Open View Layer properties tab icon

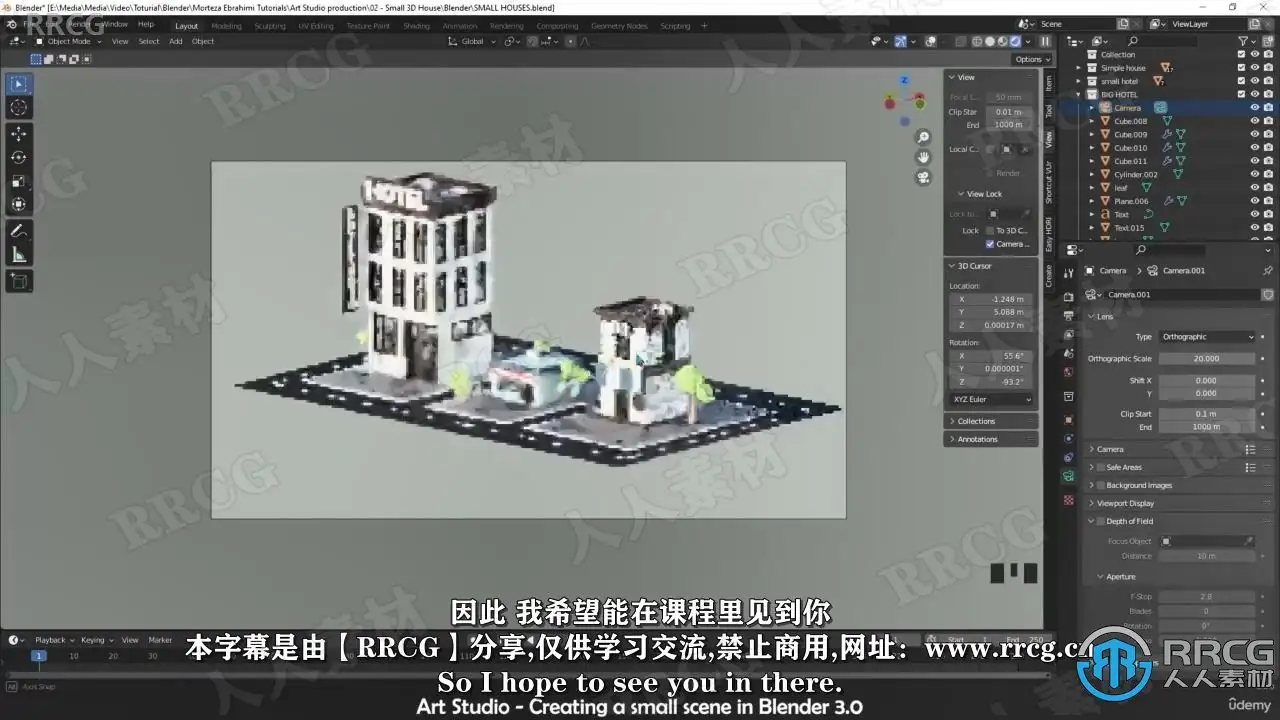click(1069, 335)
